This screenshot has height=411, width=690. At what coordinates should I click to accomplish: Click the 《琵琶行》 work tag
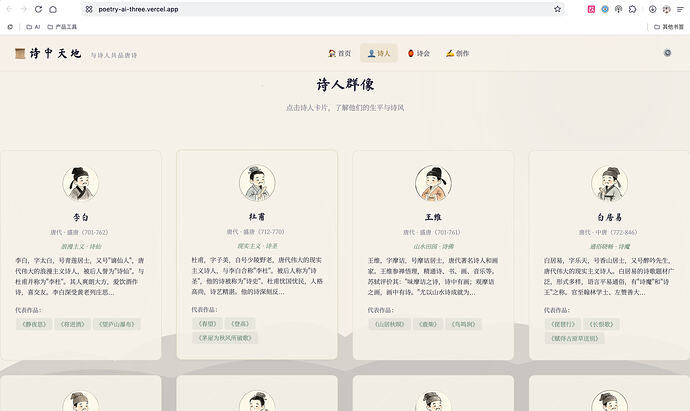coord(563,324)
